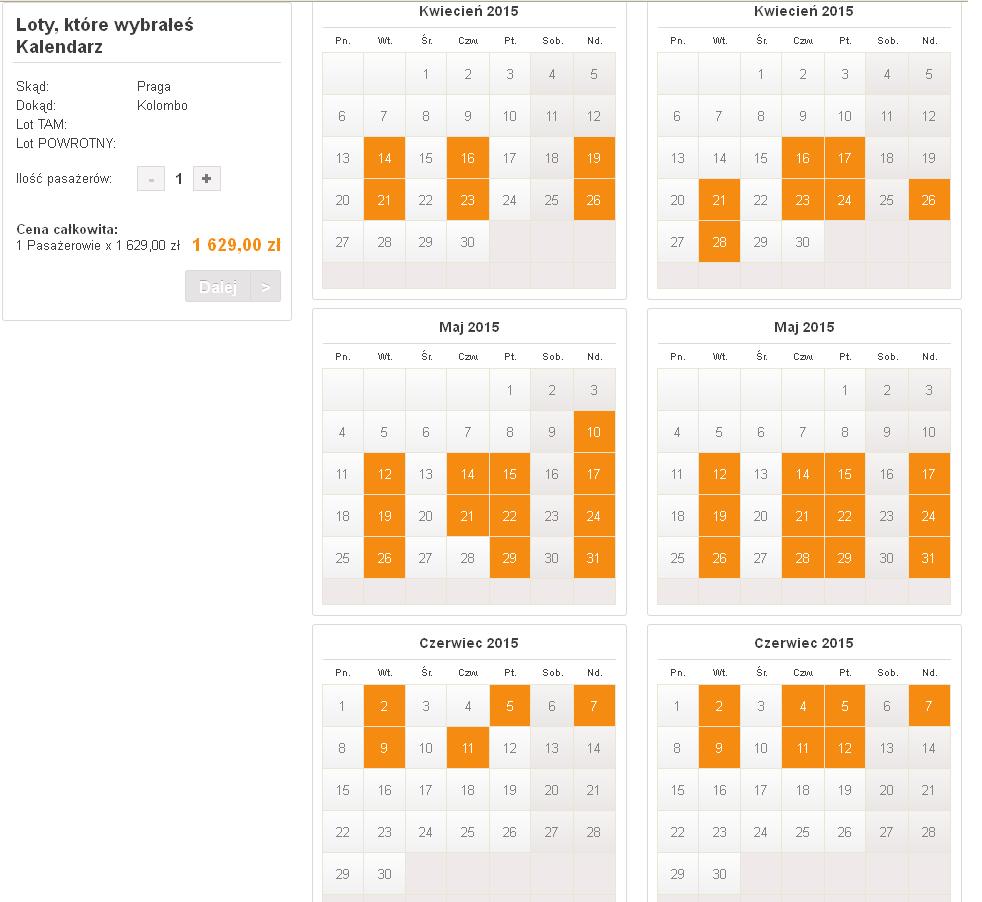Select June 9 in right Czerwiec calendar
Screen dimensions: 982x902
pyautogui.click(x=720, y=748)
